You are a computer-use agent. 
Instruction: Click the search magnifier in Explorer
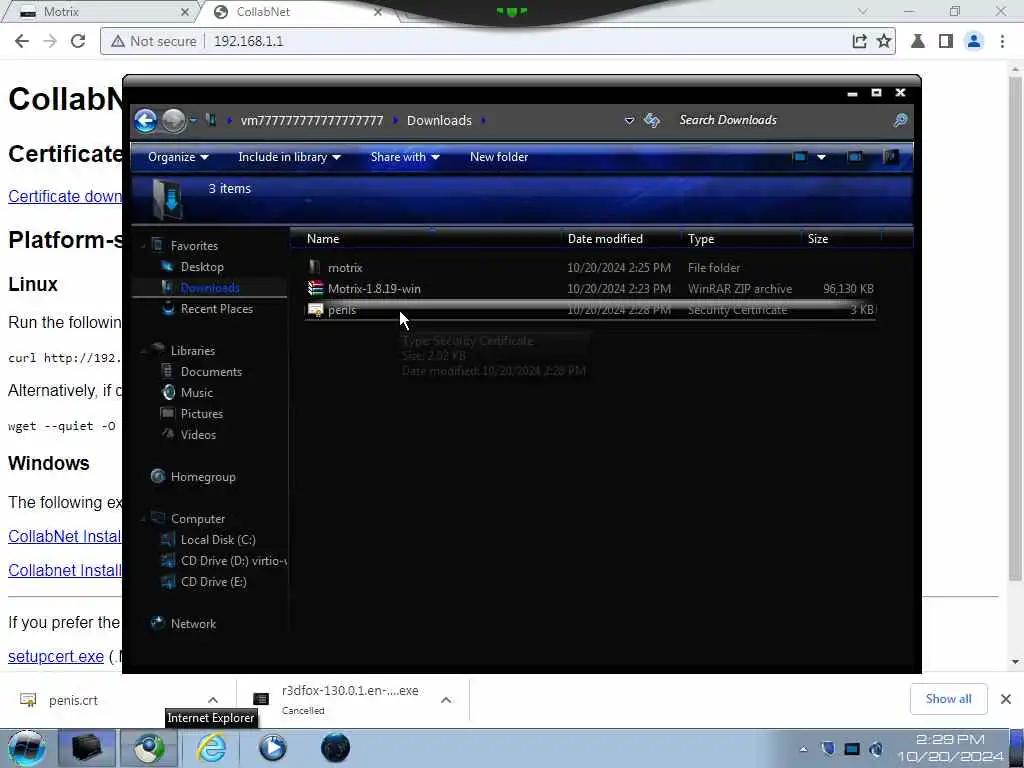click(x=901, y=120)
